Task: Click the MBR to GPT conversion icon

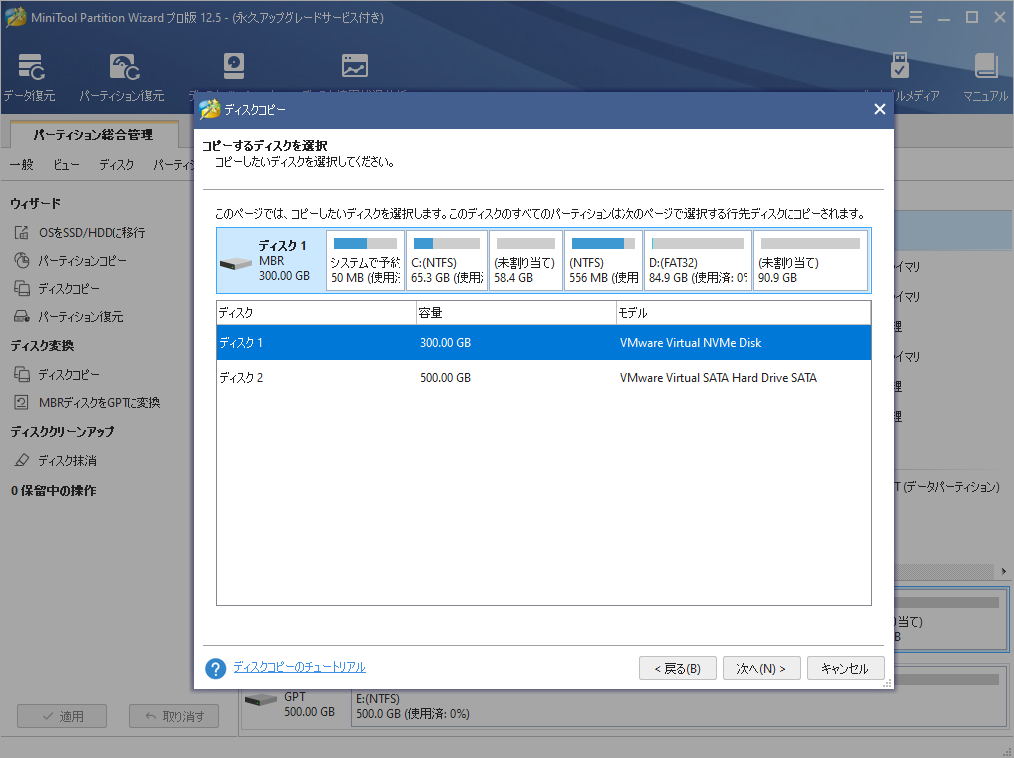Action: pyautogui.click(x=22, y=402)
